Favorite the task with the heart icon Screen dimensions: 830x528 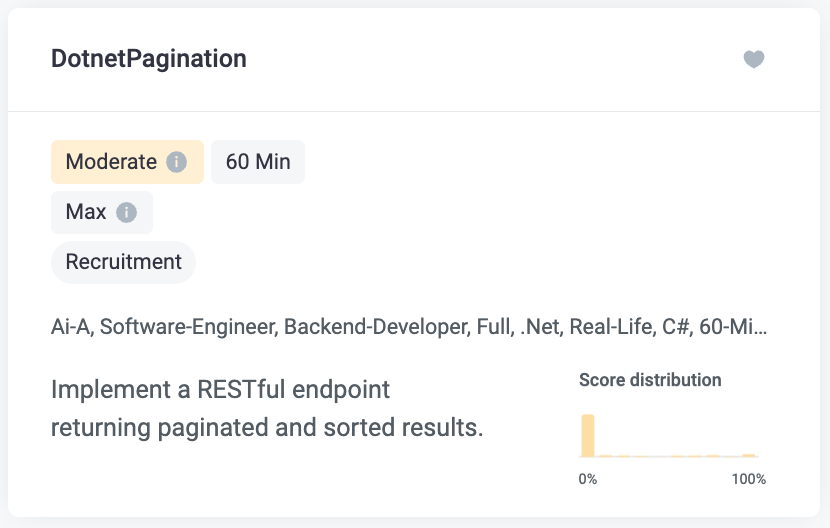(x=754, y=59)
